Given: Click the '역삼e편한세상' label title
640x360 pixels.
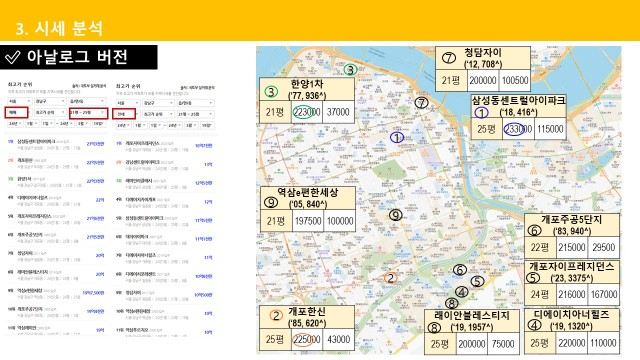Looking at the screenshot, I should point(308,192).
